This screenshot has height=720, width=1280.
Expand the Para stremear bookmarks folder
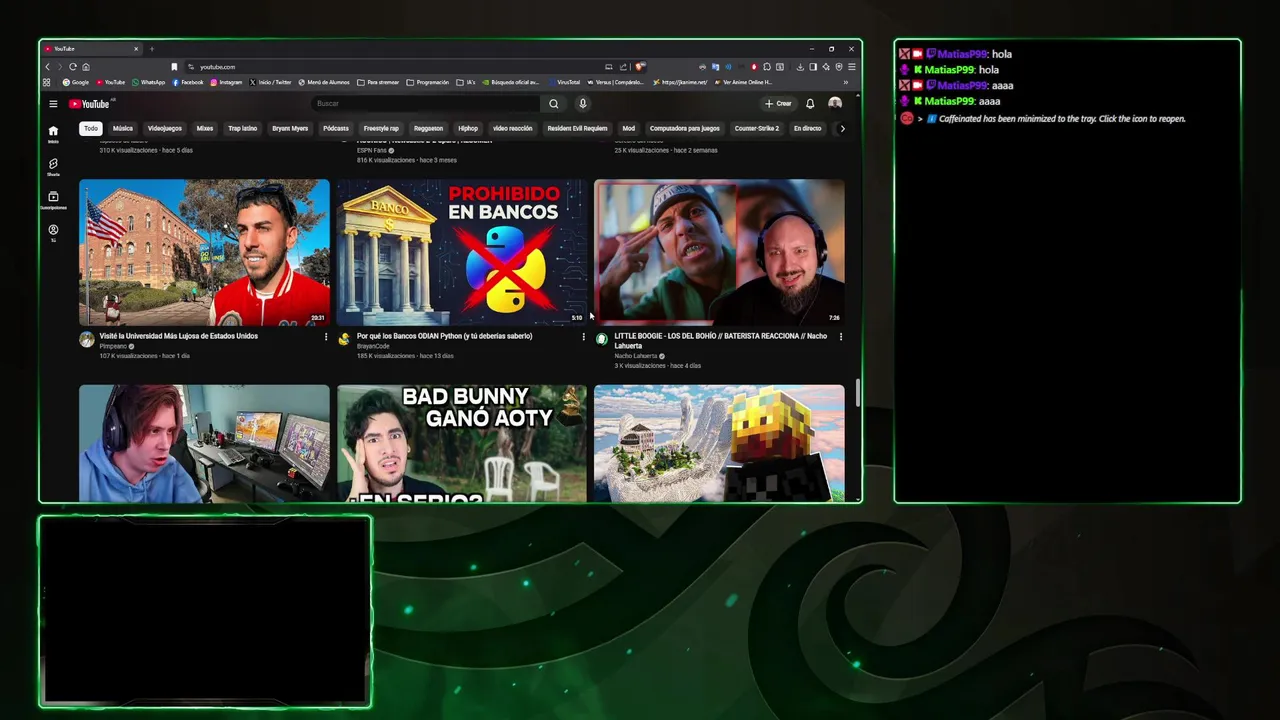click(378, 82)
